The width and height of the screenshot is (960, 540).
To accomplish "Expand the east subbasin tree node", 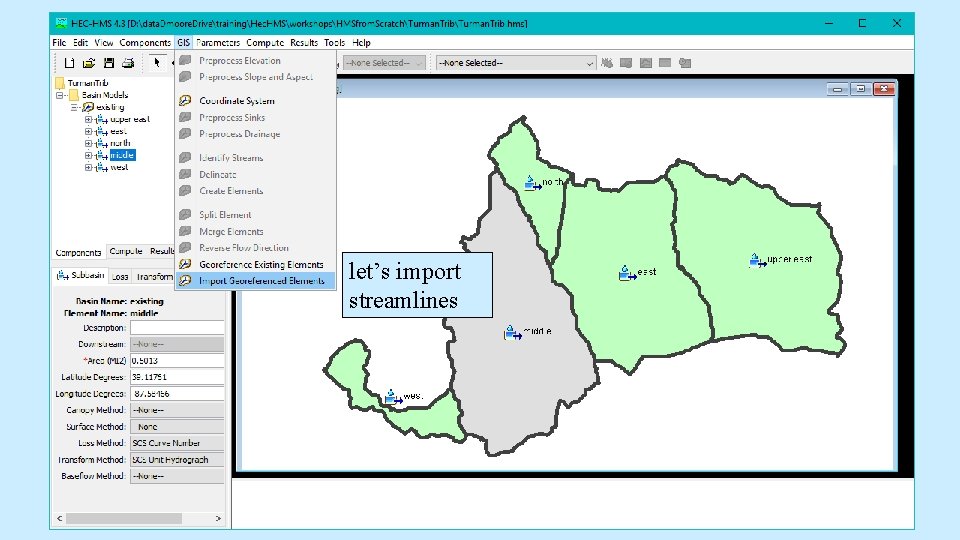I will (x=88, y=131).
